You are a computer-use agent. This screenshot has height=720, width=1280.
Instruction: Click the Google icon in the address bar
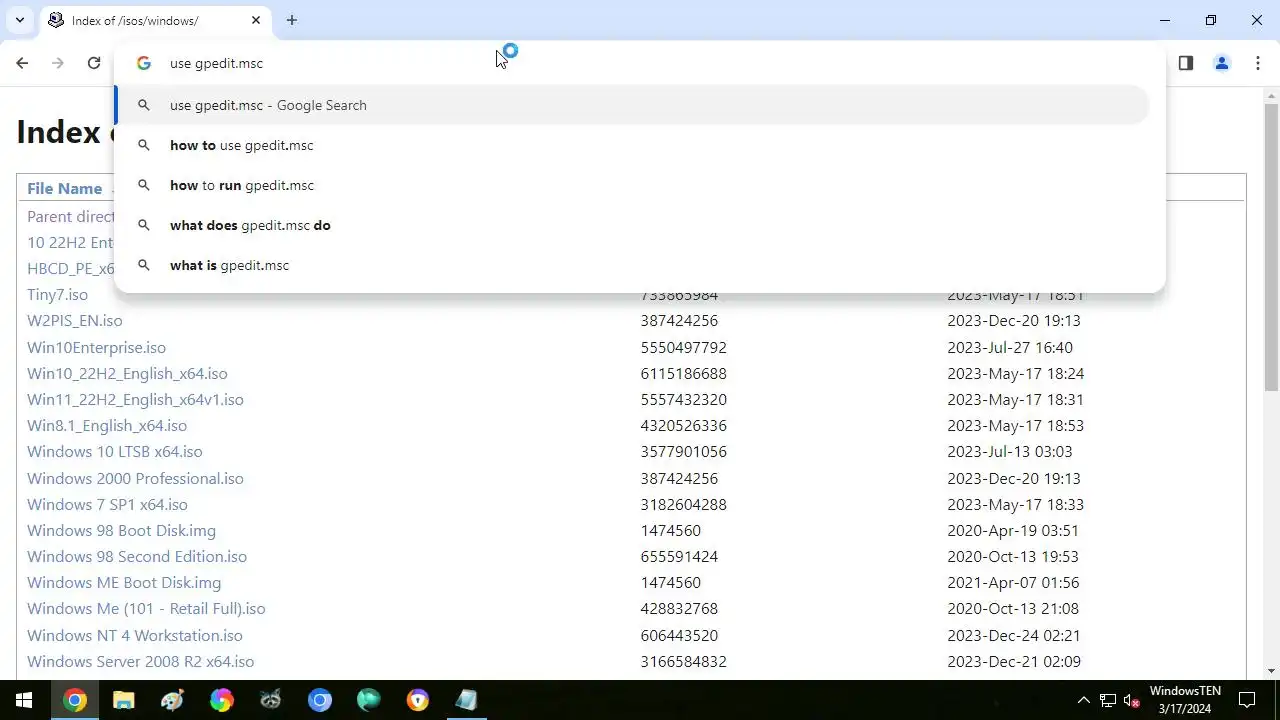143,63
